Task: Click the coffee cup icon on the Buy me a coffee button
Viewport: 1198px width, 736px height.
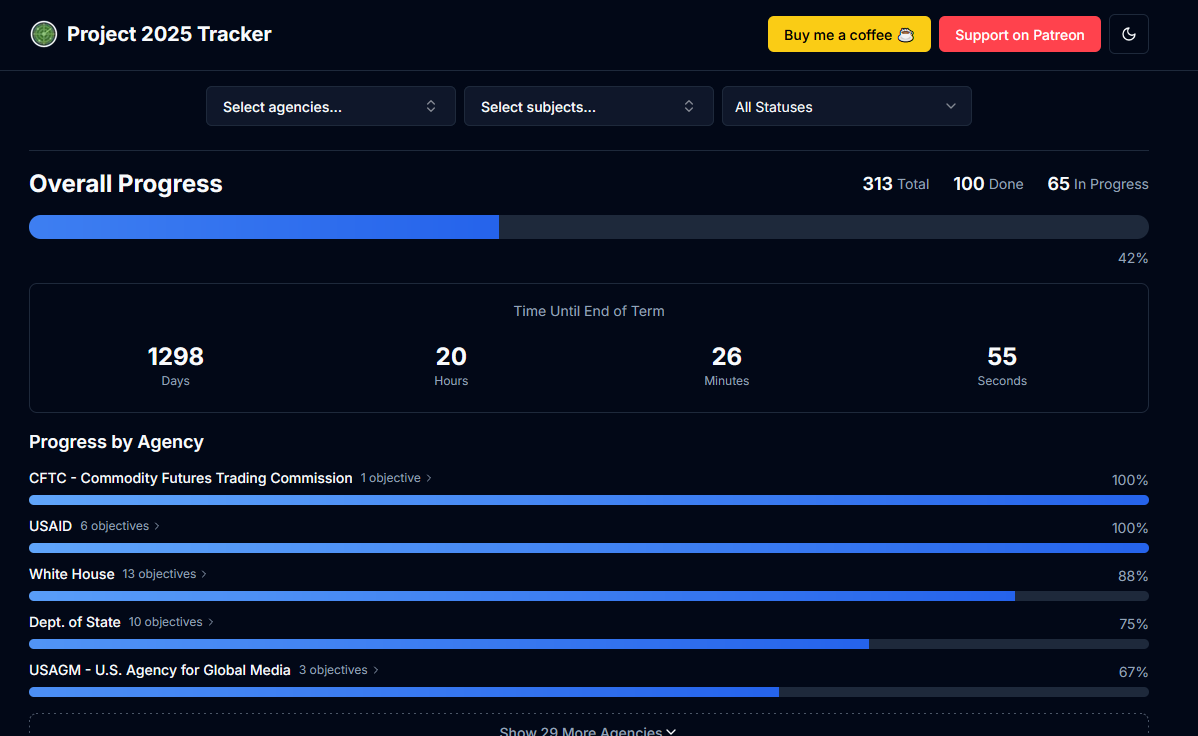Action: (905, 34)
